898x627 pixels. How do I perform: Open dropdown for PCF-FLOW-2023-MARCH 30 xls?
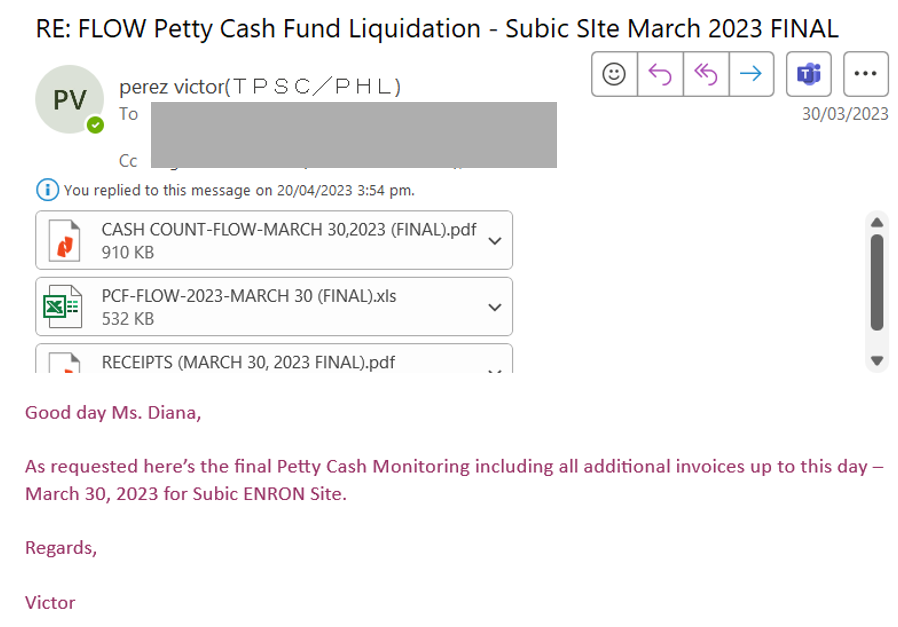pos(494,306)
